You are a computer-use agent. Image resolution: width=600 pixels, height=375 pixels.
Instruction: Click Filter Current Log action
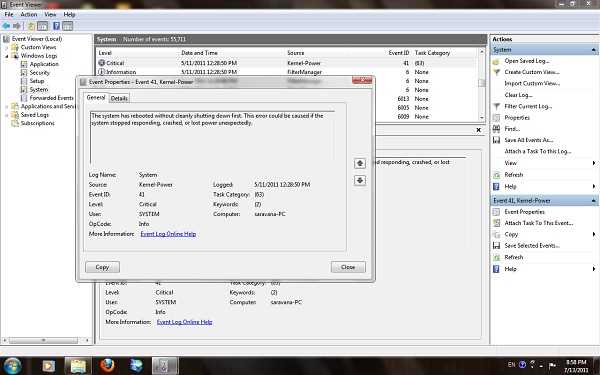(528, 106)
